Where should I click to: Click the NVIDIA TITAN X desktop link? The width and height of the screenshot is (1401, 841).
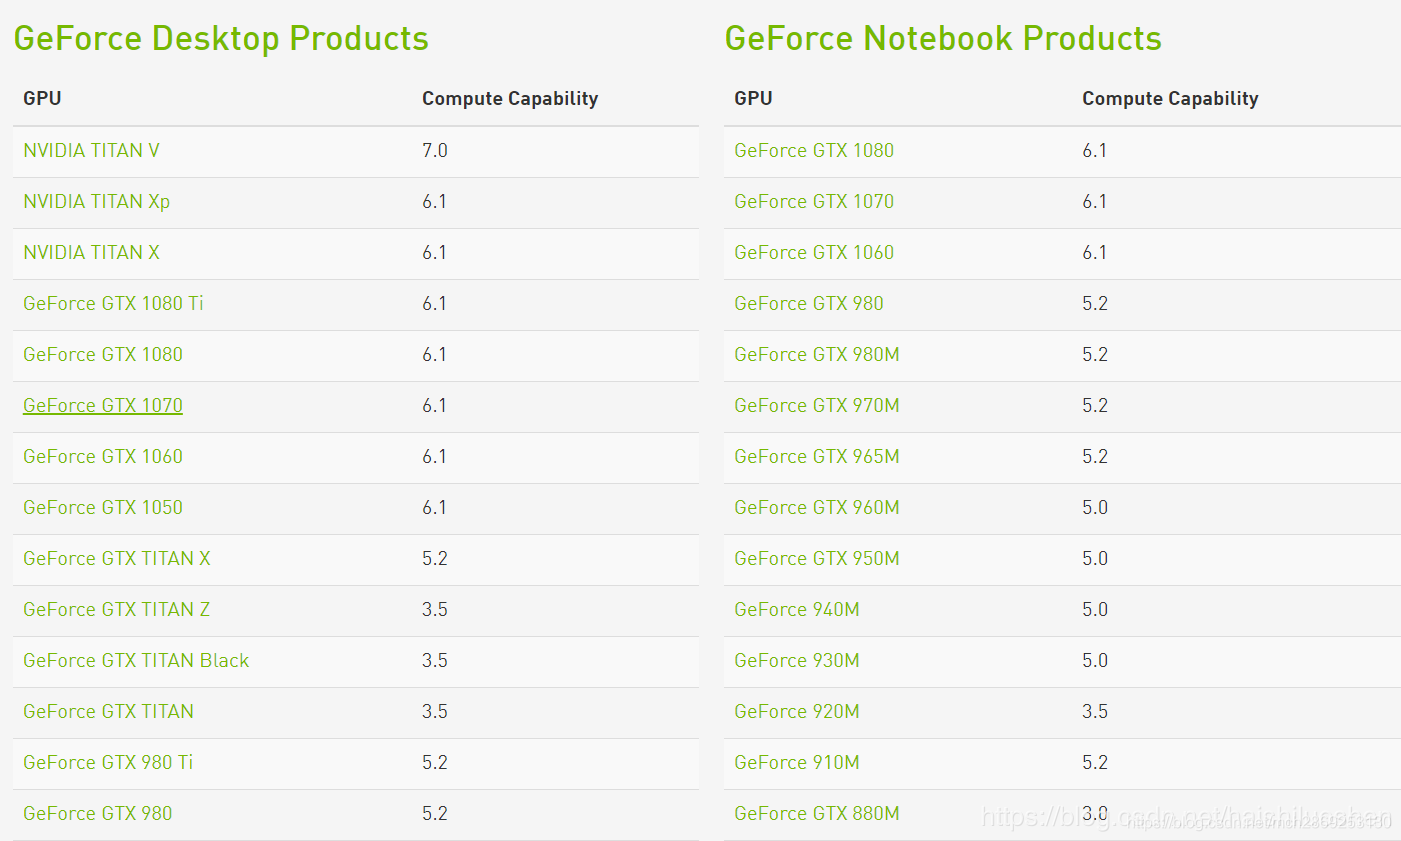point(91,253)
